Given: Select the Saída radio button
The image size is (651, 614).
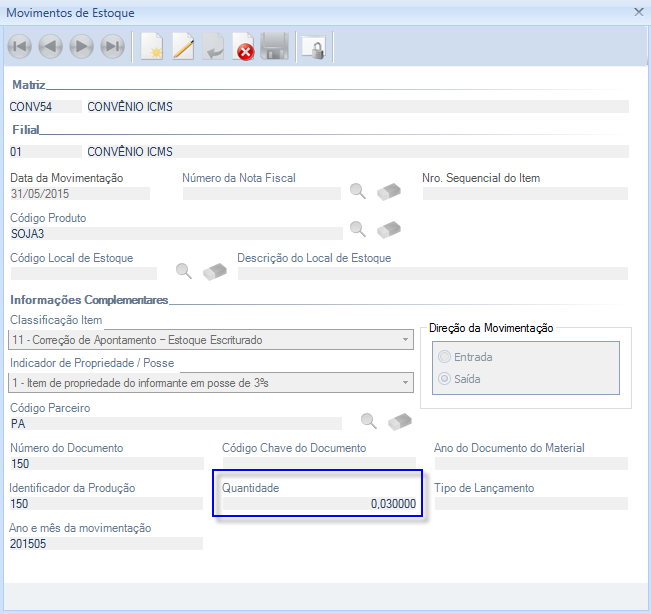Looking at the screenshot, I should (x=444, y=379).
